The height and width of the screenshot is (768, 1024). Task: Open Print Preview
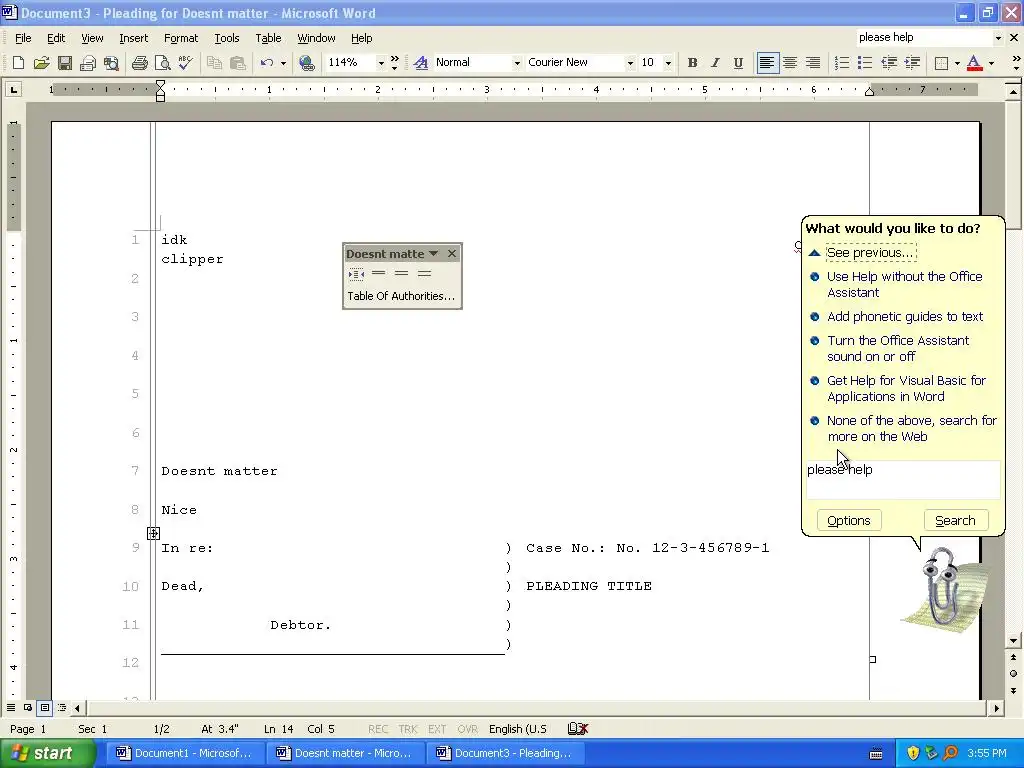162,63
